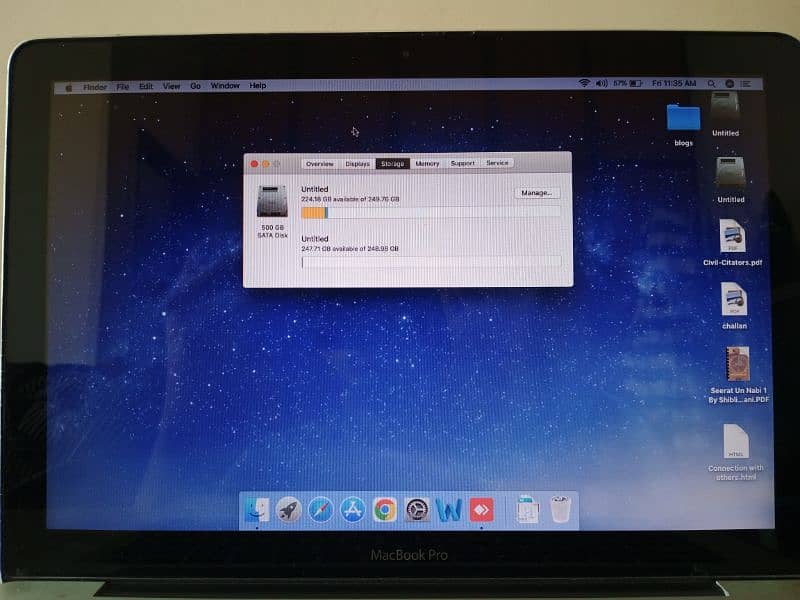Launch Safari from the Dock
Image resolution: width=800 pixels, height=600 pixels.
tap(321, 510)
